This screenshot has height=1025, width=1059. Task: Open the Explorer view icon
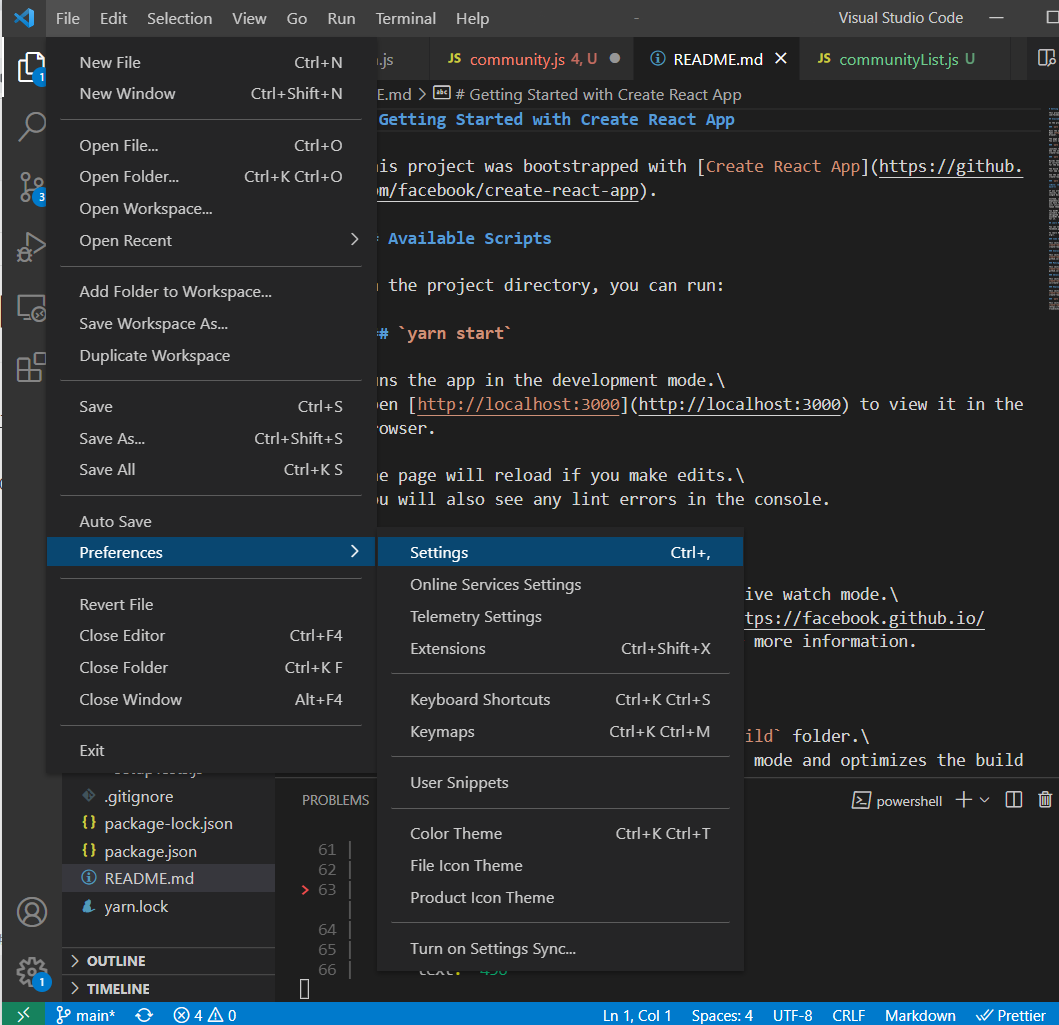coord(30,67)
